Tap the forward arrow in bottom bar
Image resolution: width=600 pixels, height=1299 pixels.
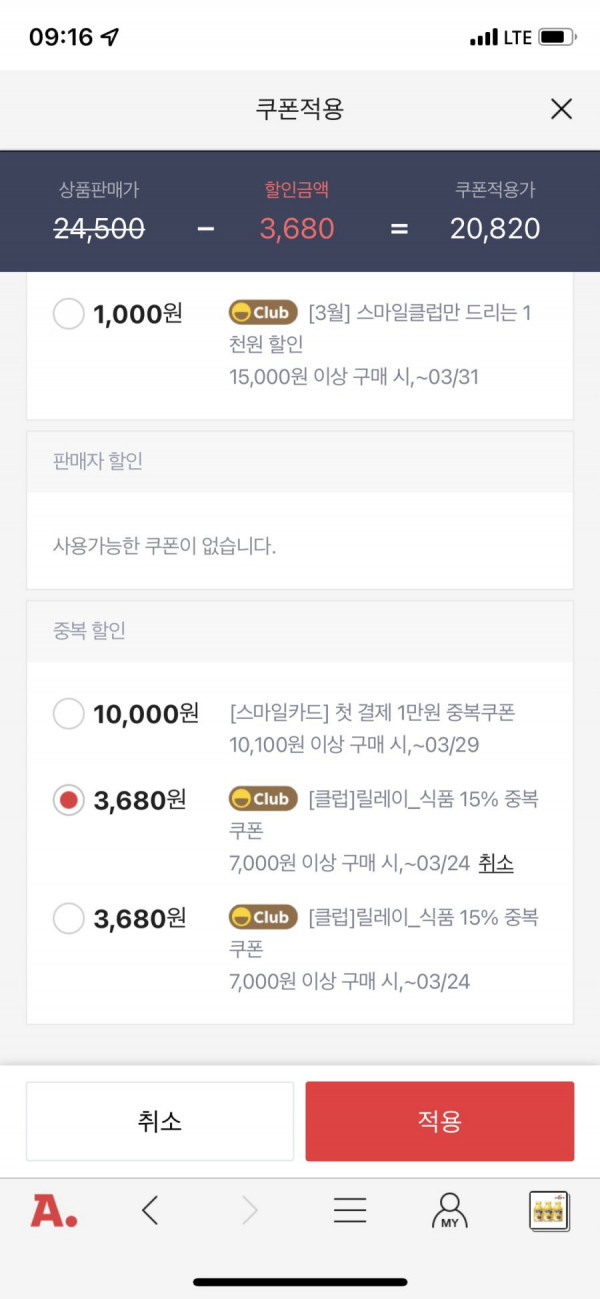(x=250, y=1211)
